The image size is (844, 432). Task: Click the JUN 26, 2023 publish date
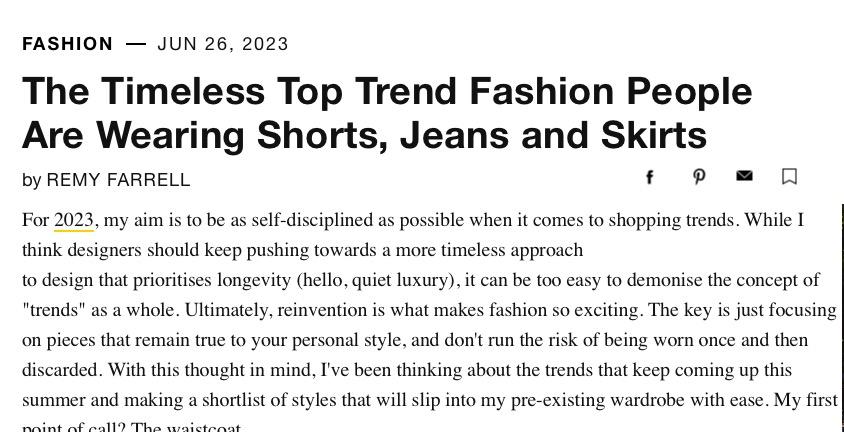[x=223, y=44]
